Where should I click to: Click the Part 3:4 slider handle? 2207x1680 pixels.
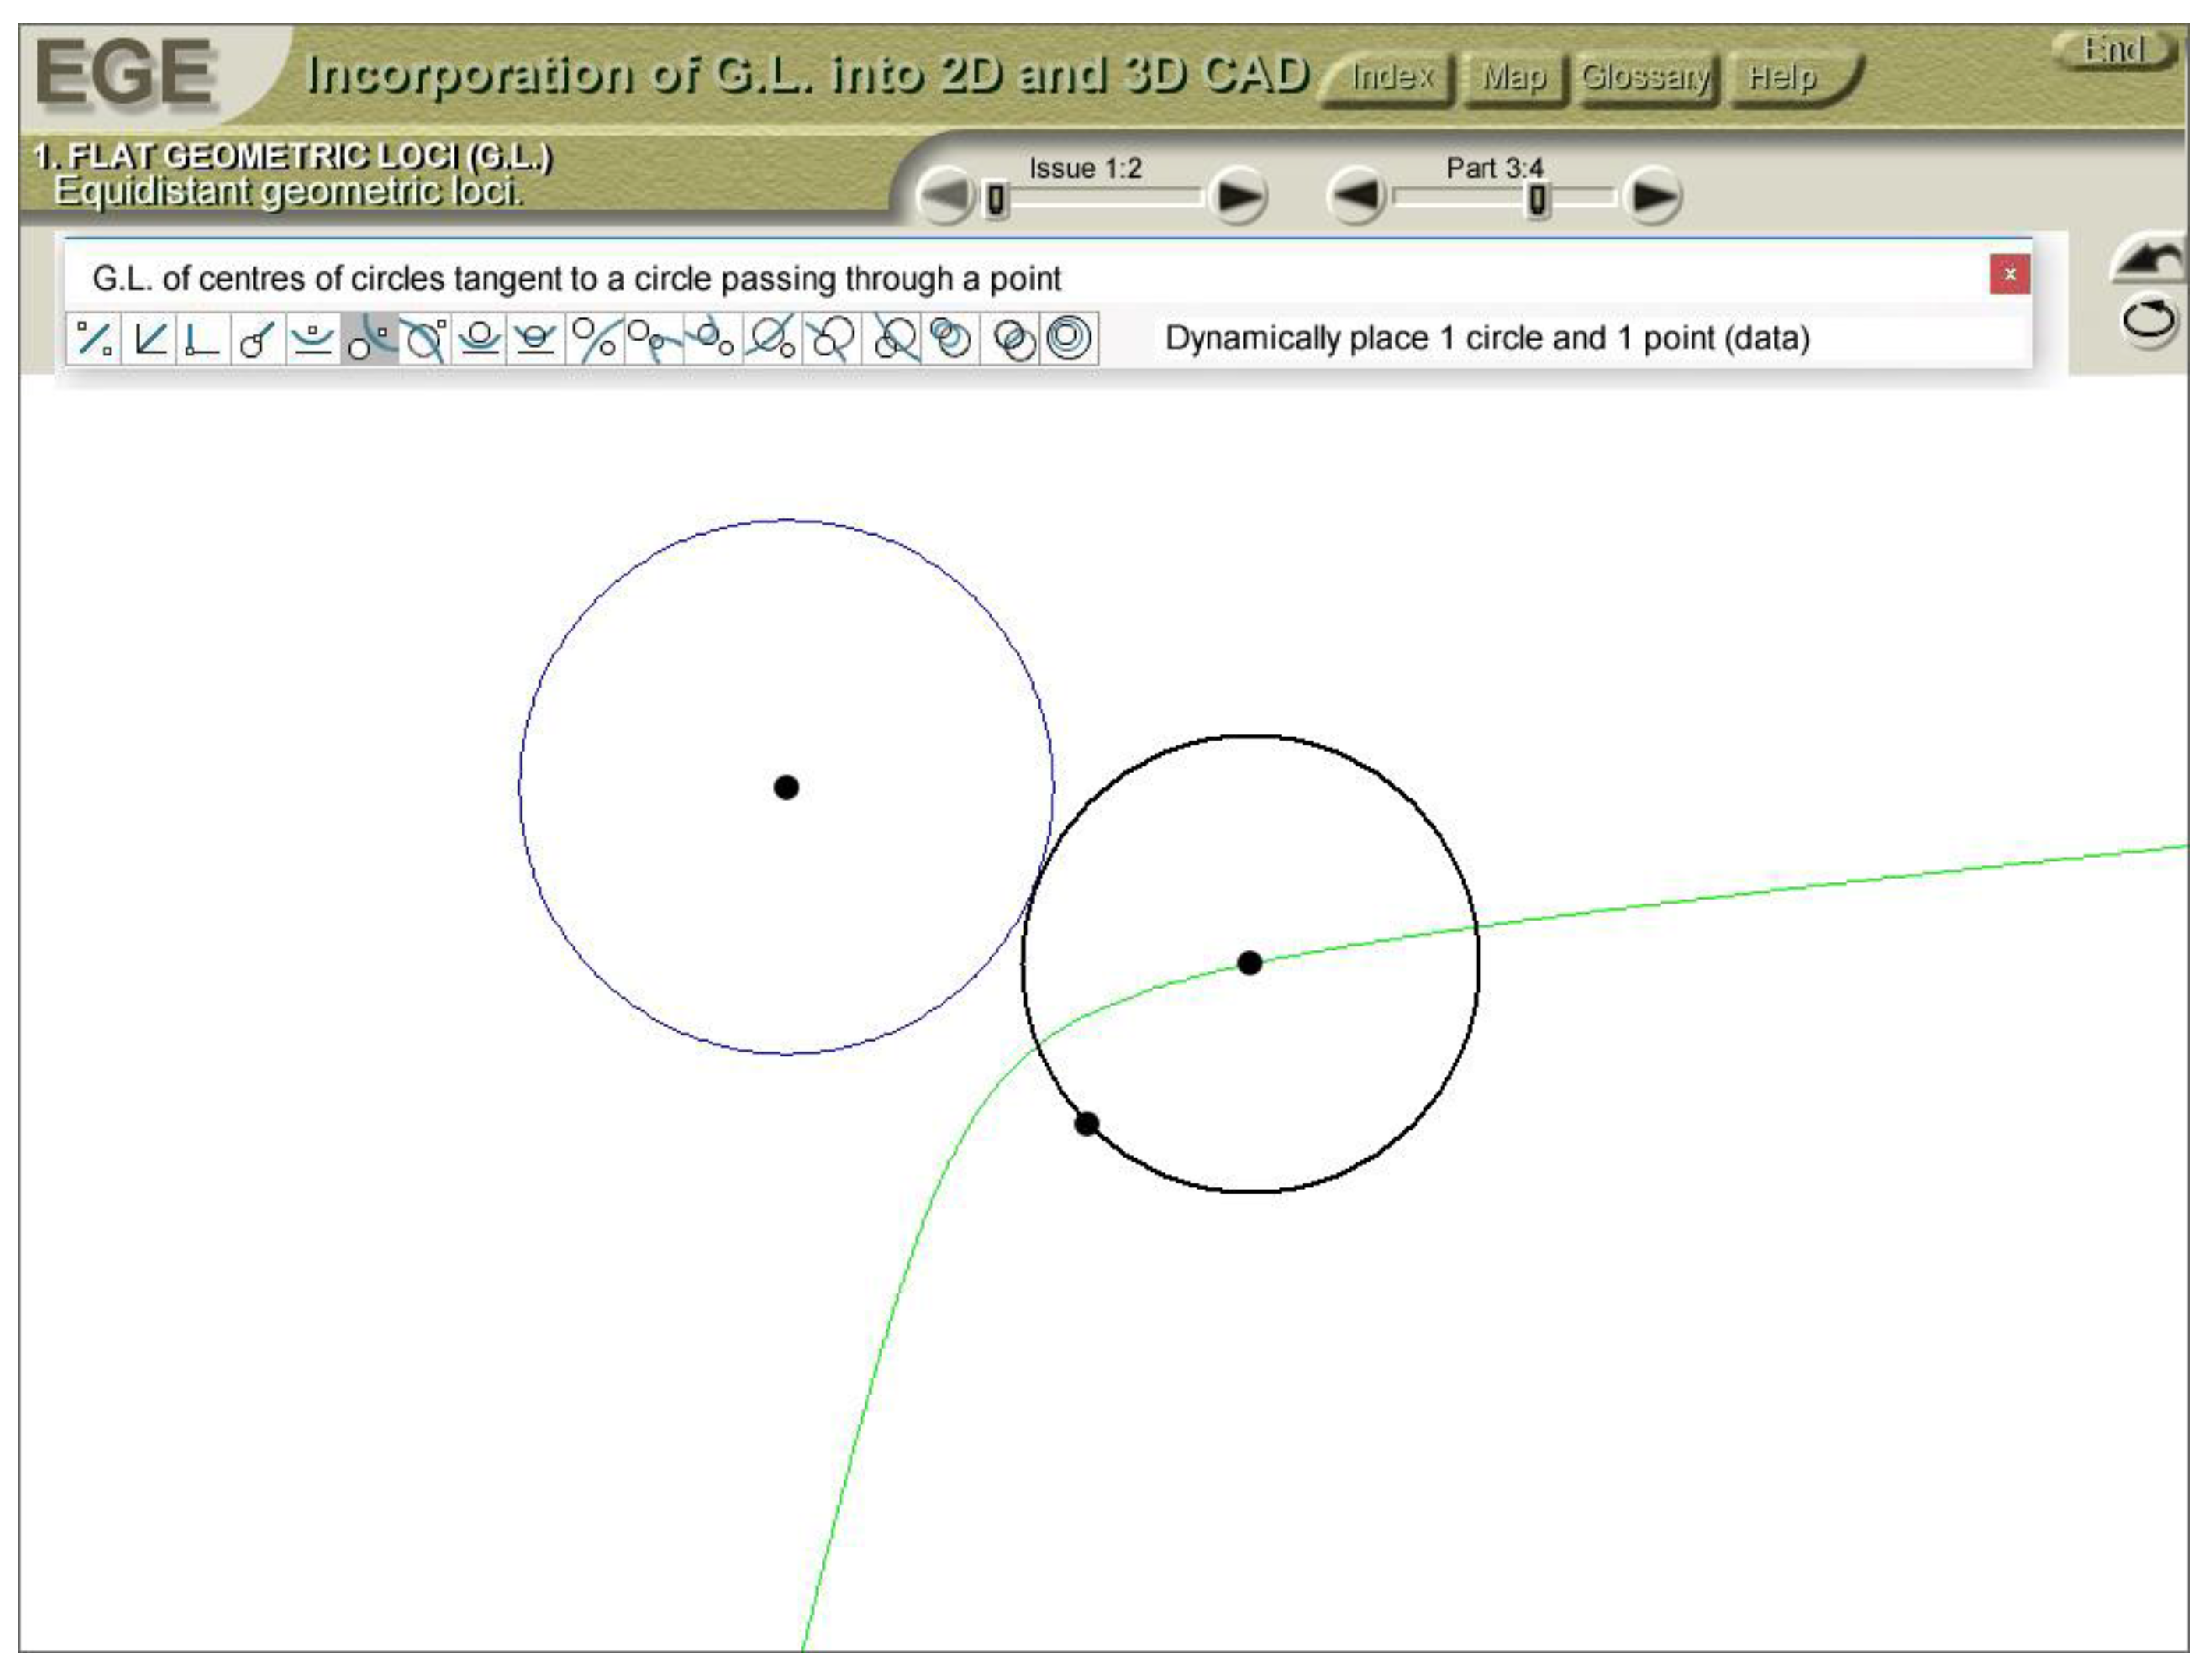1537,200
